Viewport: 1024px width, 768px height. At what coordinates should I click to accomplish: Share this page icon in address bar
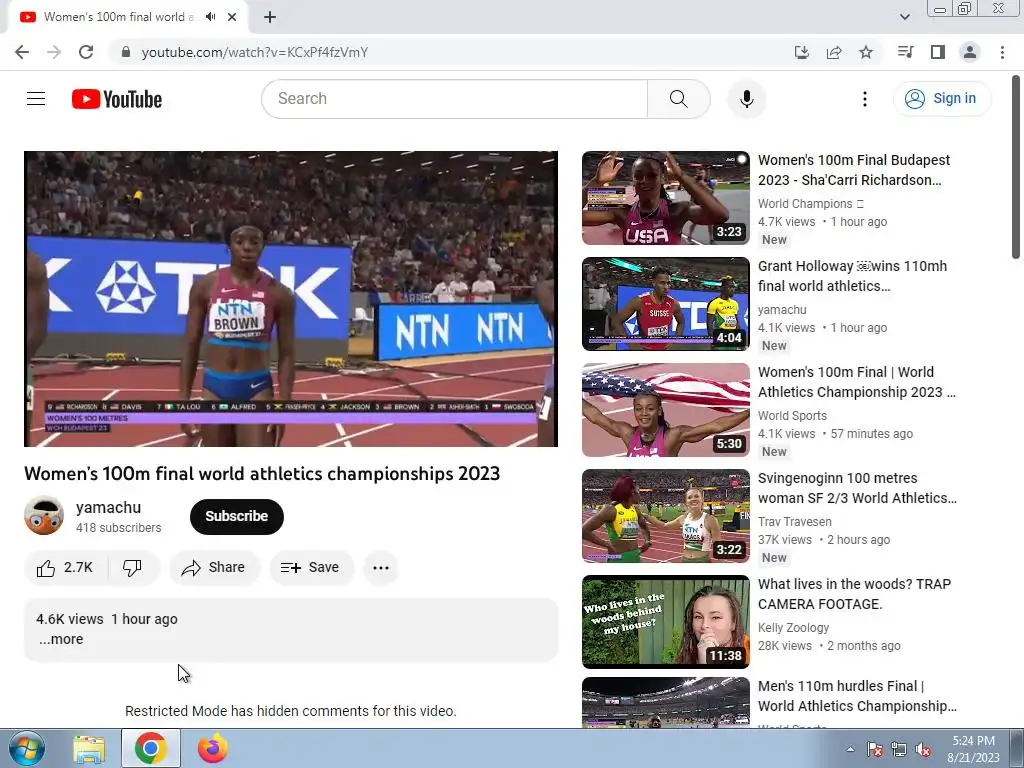tap(834, 52)
